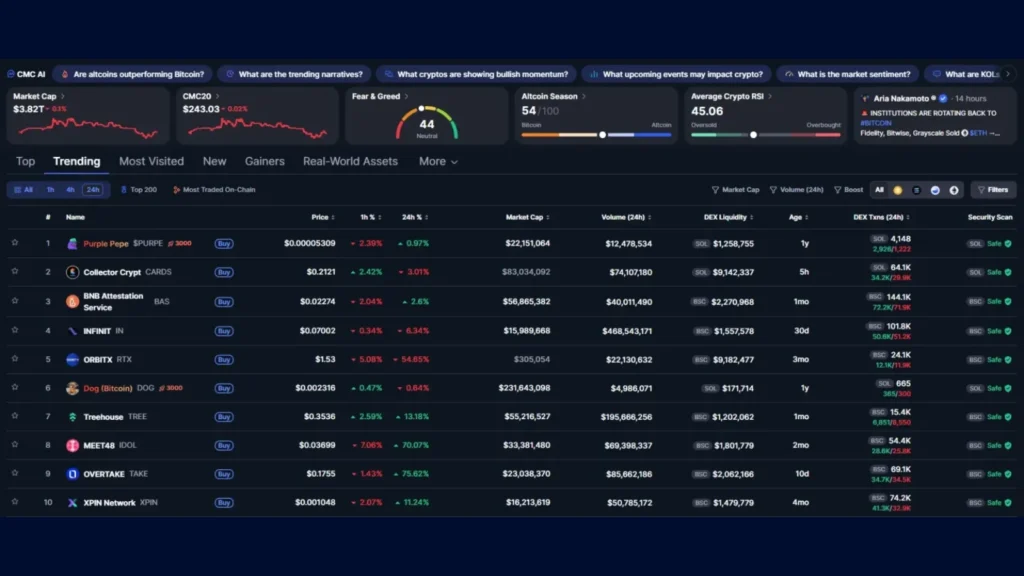Sort table by 1h % column

(x=371, y=217)
